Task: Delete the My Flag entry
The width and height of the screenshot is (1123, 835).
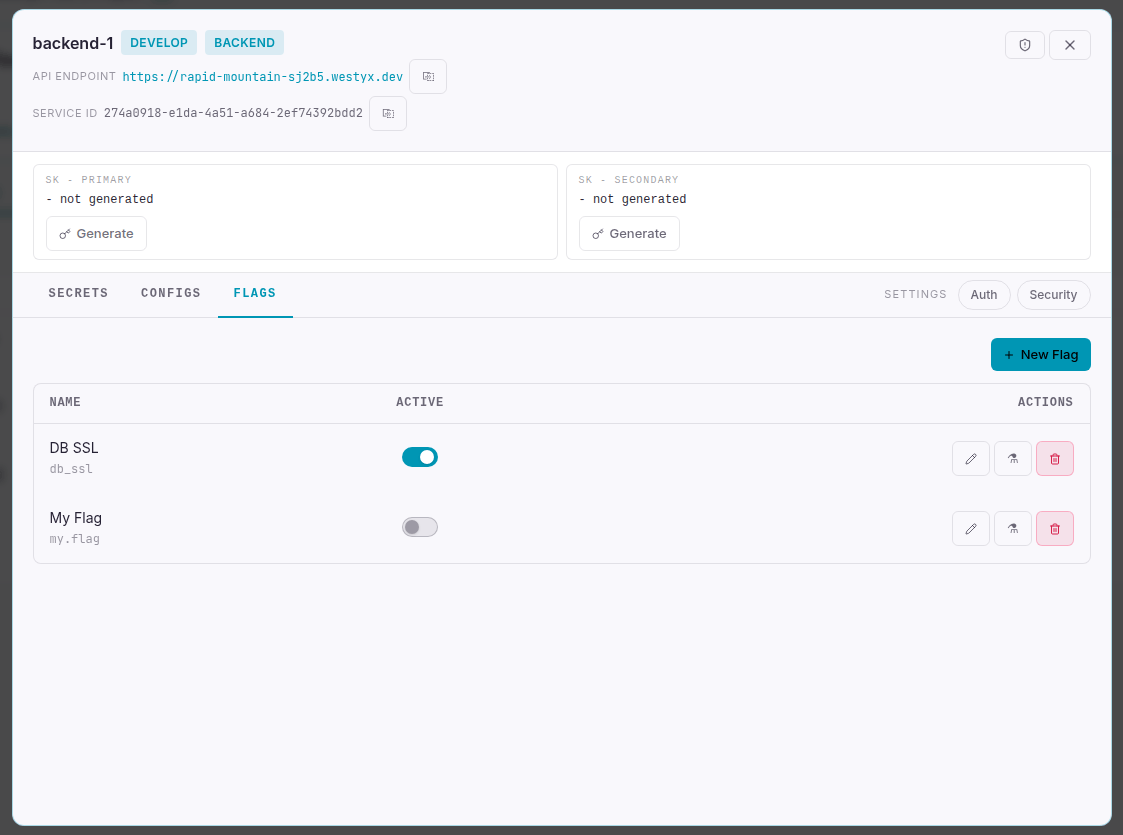Action: click(x=1054, y=529)
